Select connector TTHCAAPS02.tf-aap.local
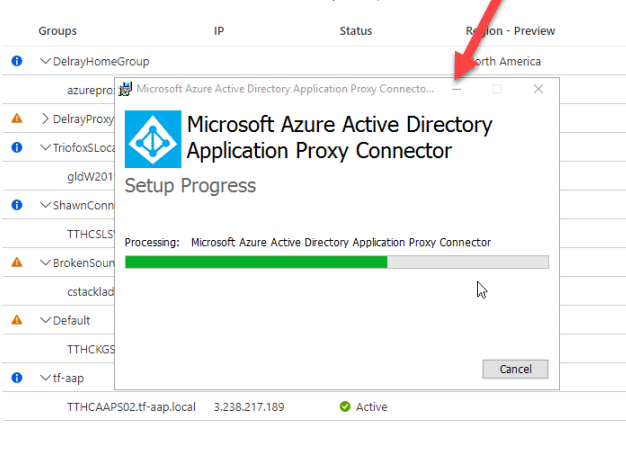This screenshot has width=626, height=449. point(131,407)
